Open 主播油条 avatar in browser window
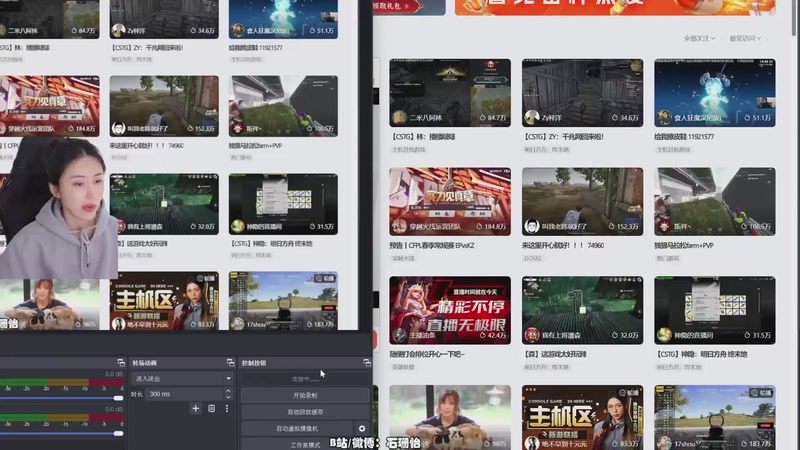Viewport: 800px width, 450px height. pyautogui.click(x=399, y=335)
